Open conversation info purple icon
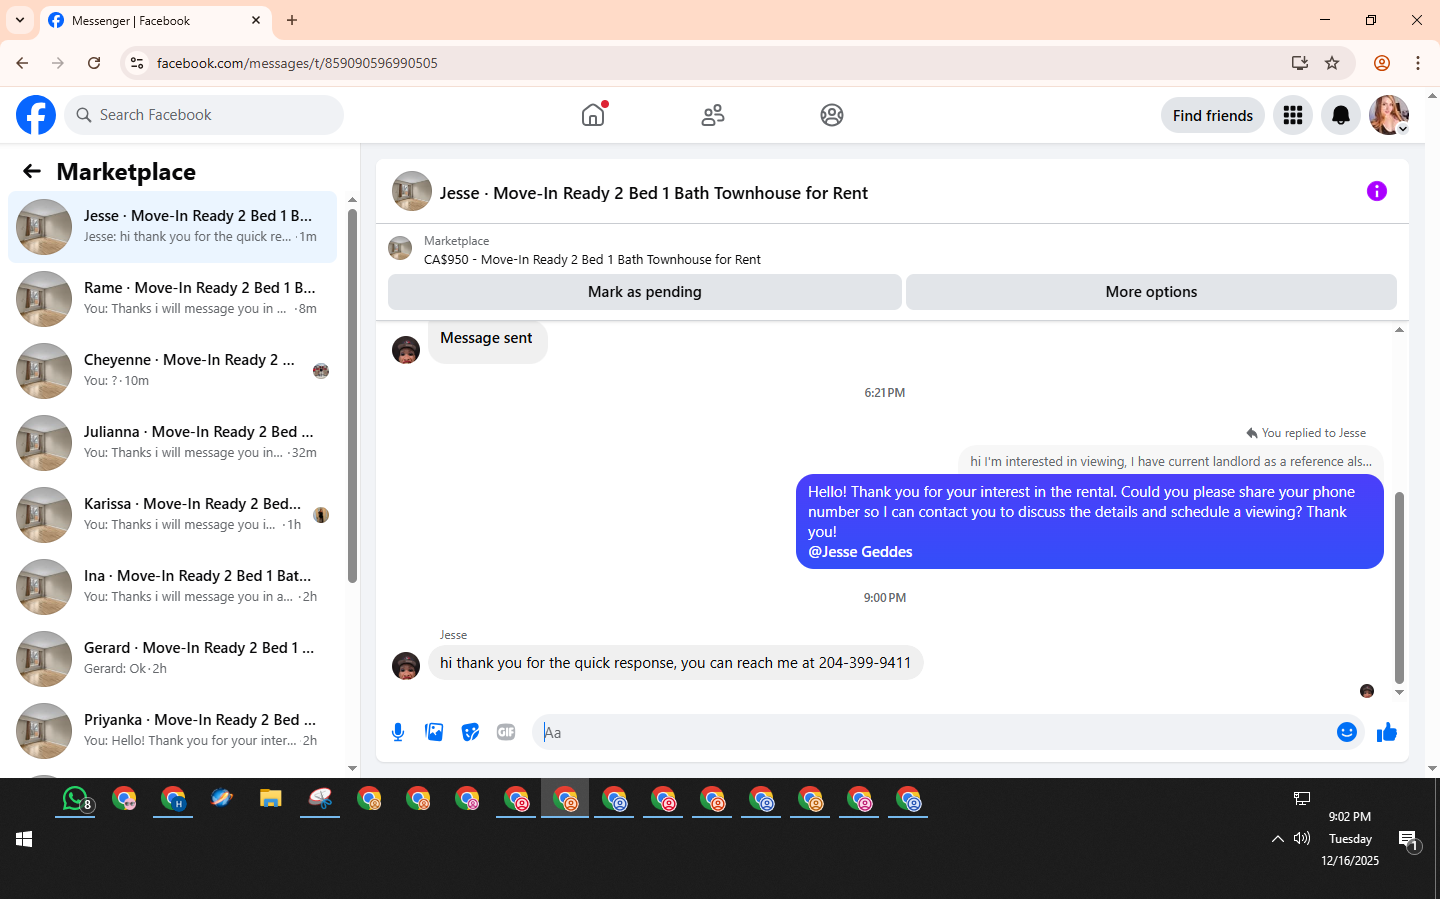The image size is (1440, 899). 1377,191
